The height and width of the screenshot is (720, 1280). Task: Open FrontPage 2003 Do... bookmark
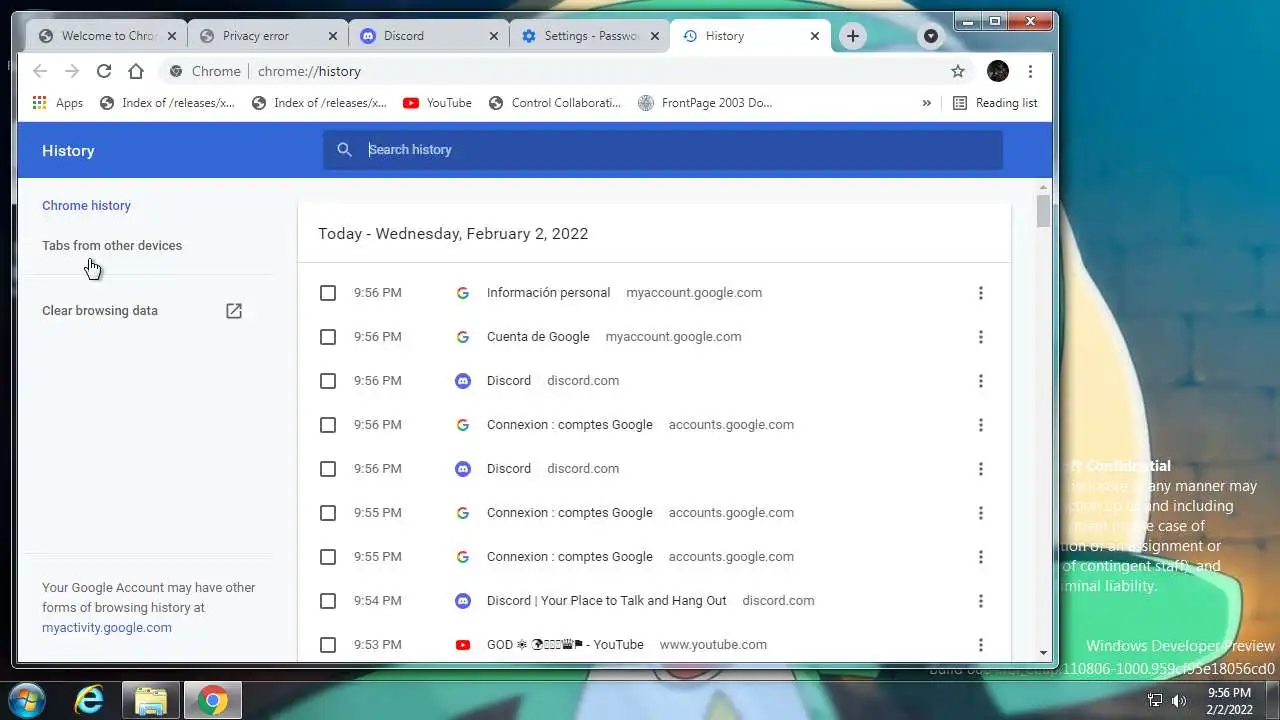(704, 102)
